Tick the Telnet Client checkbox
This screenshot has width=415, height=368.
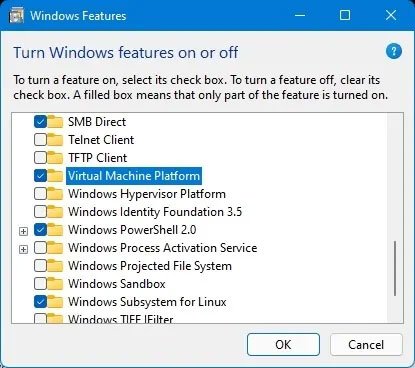pyautogui.click(x=40, y=140)
